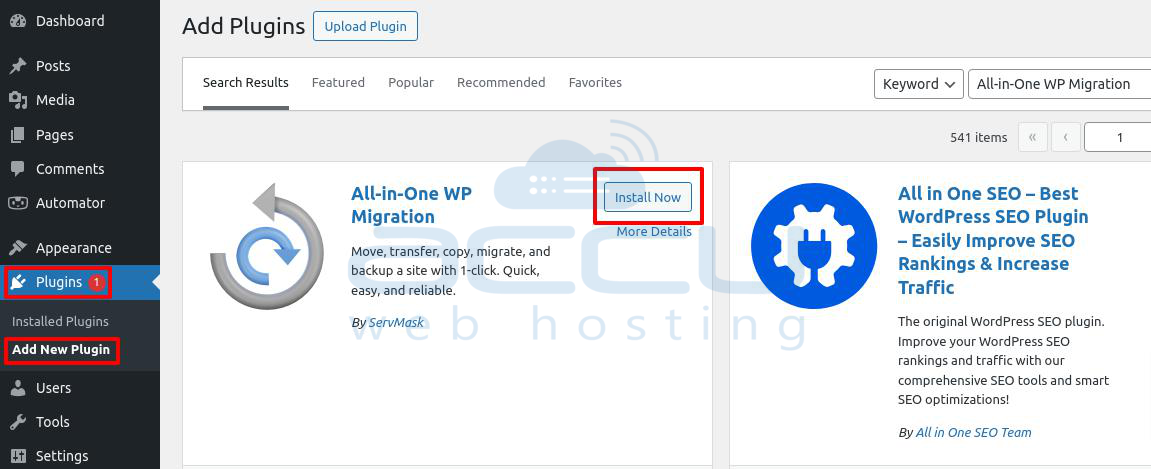Click All-in-One WP Migration plugin logo
The image size is (1151, 469).
[x=267, y=246]
